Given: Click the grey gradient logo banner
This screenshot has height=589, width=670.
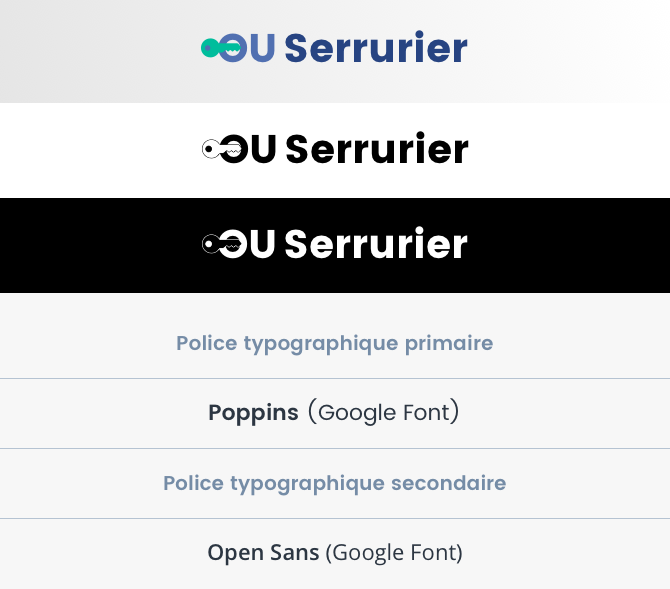Looking at the screenshot, I should click(335, 51).
